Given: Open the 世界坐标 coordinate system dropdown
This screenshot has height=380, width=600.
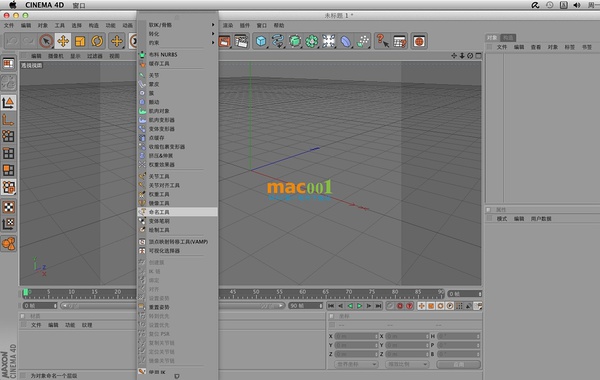Looking at the screenshot, I should click(356, 364).
